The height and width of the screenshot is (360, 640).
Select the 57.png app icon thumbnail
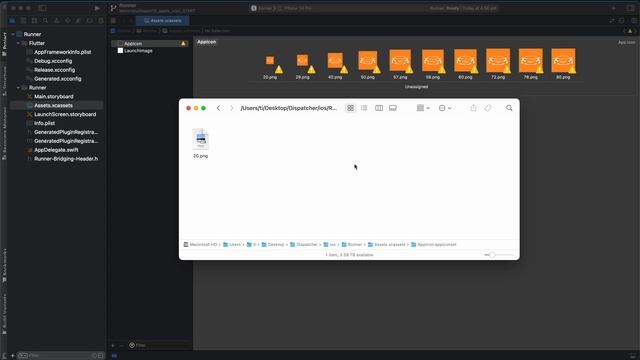tap(400, 60)
